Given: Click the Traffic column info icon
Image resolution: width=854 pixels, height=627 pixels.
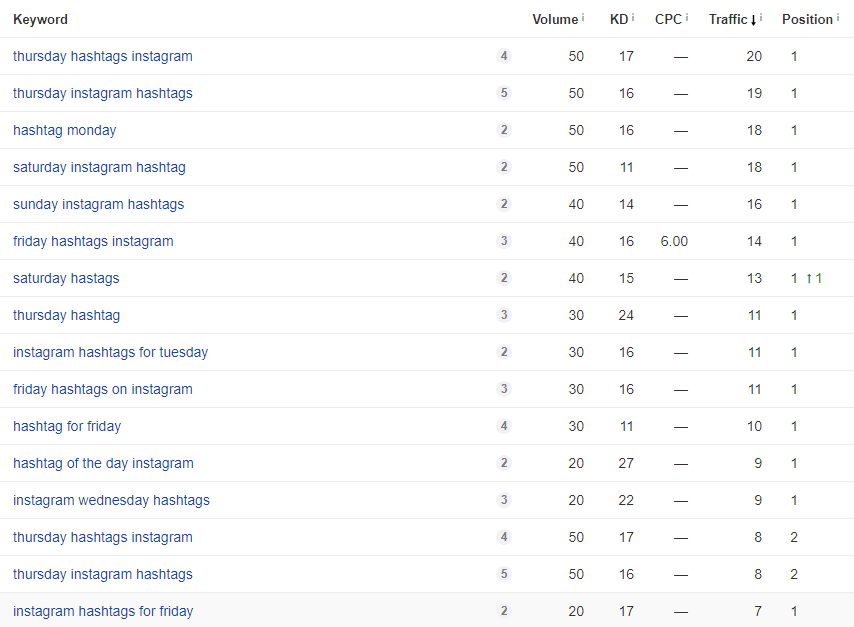Looking at the screenshot, I should [x=763, y=17].
